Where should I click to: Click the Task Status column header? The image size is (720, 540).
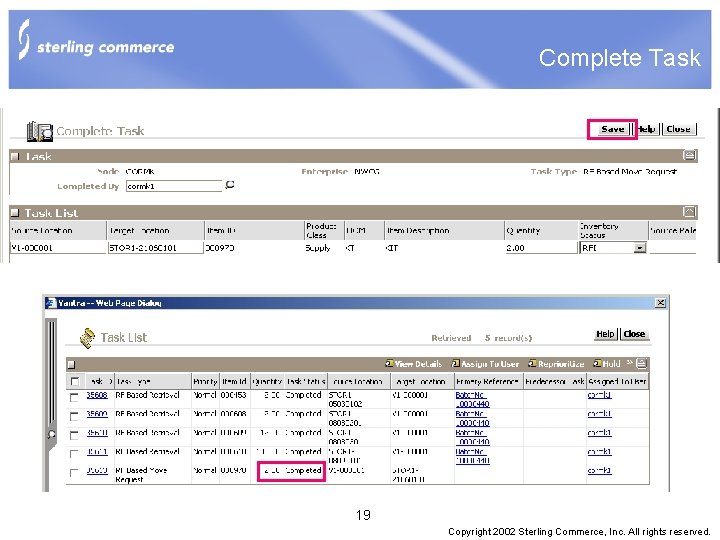tap(306, 381)
